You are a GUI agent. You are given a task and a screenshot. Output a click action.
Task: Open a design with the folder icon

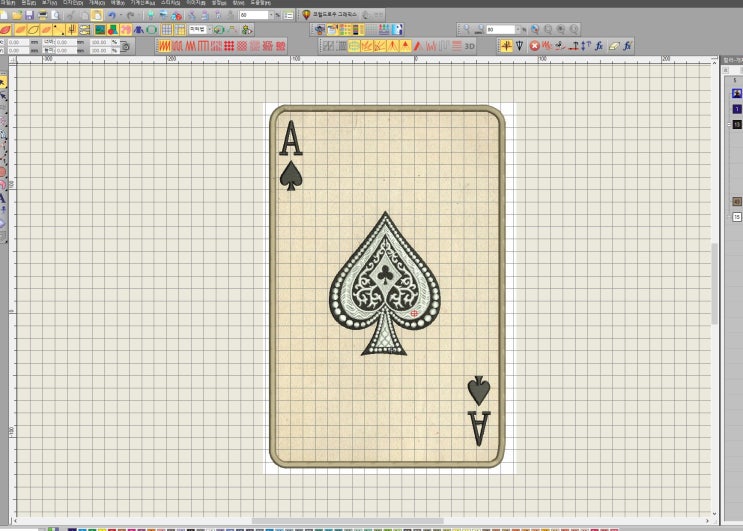pyautogui.click(x=17, y=16)
